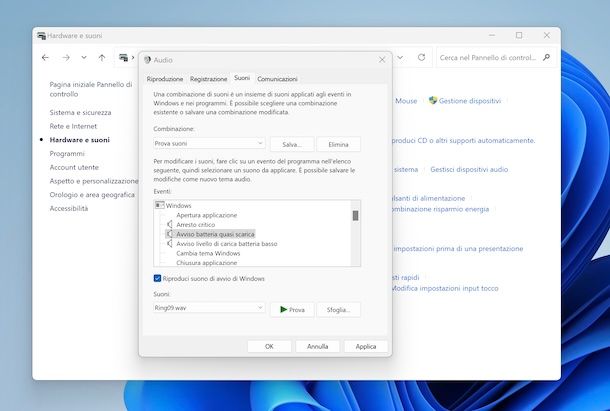610x411 pixels.
Task: Open Rete e Internet category
Action: 73,126
